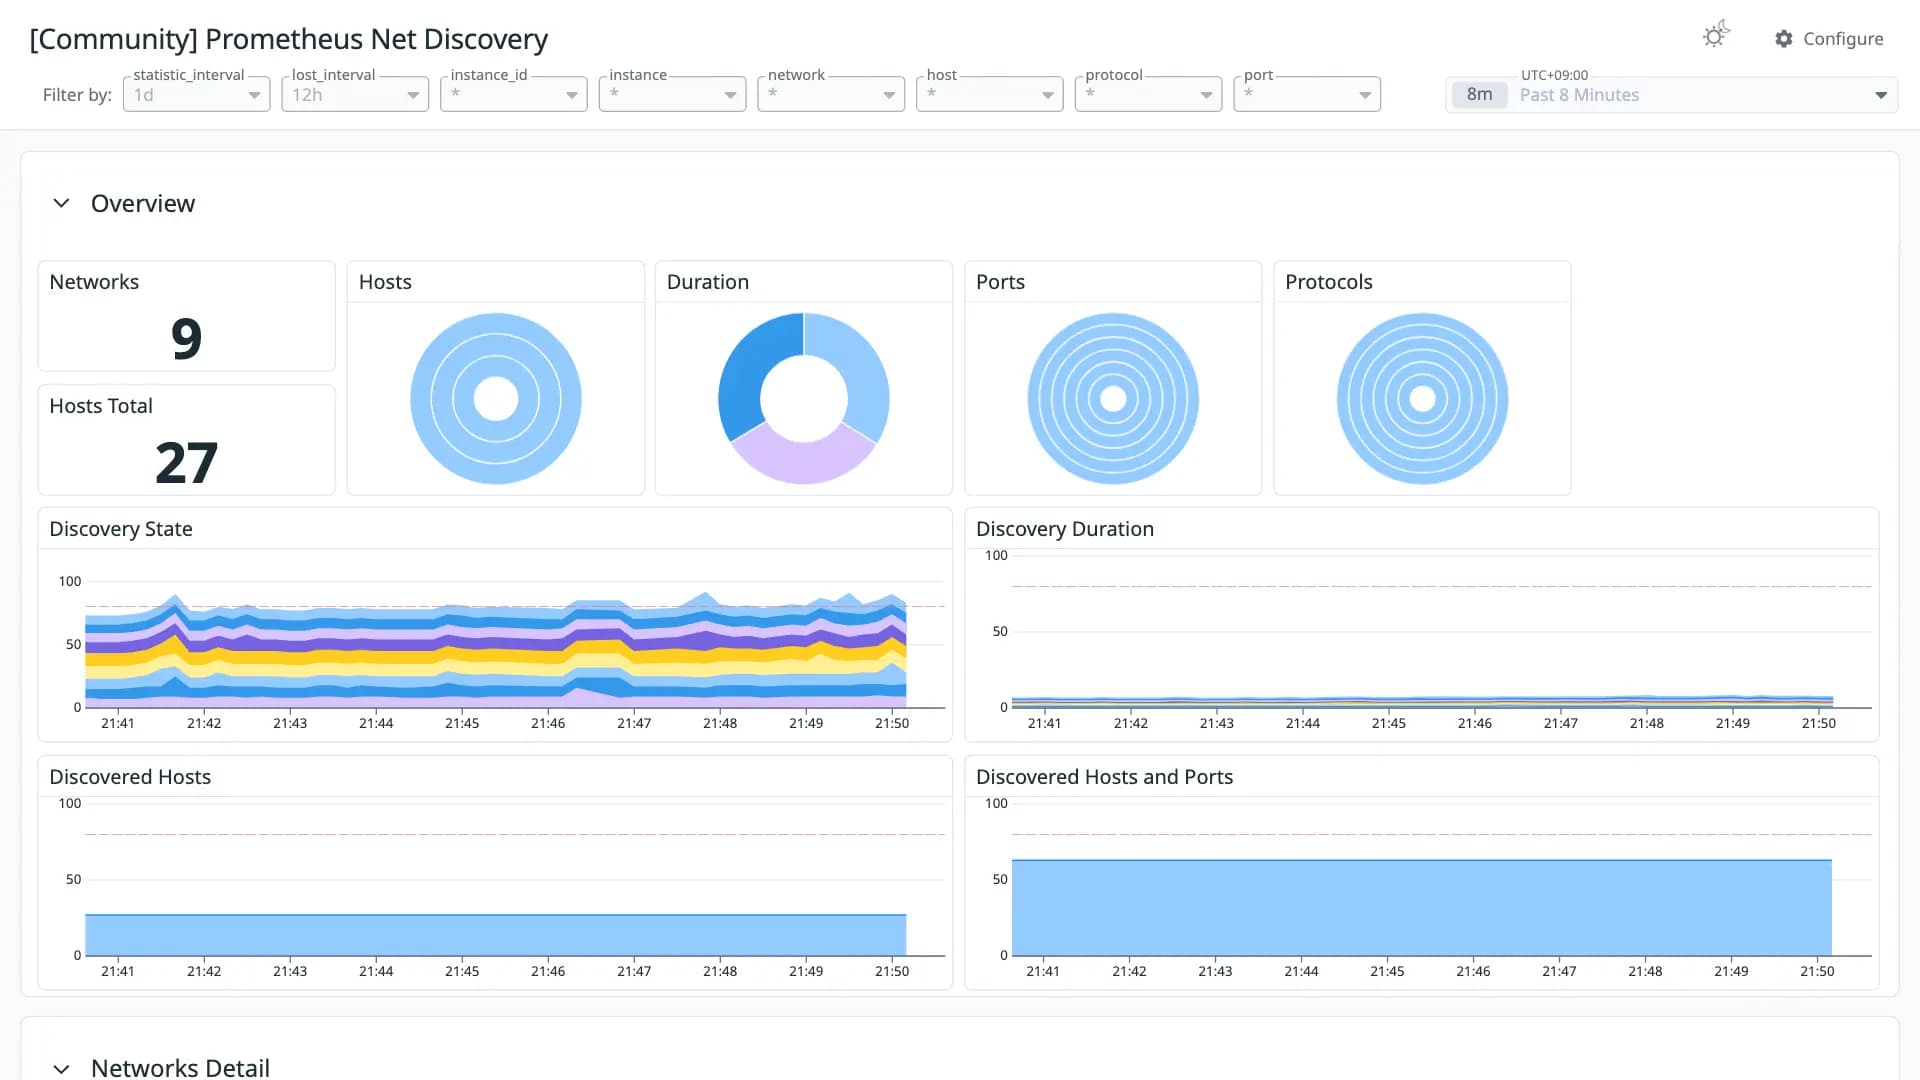Collapse the Networks Detail section chevron
This screenshot has width=1920, height=1080.
click(x=61, y=1068)
